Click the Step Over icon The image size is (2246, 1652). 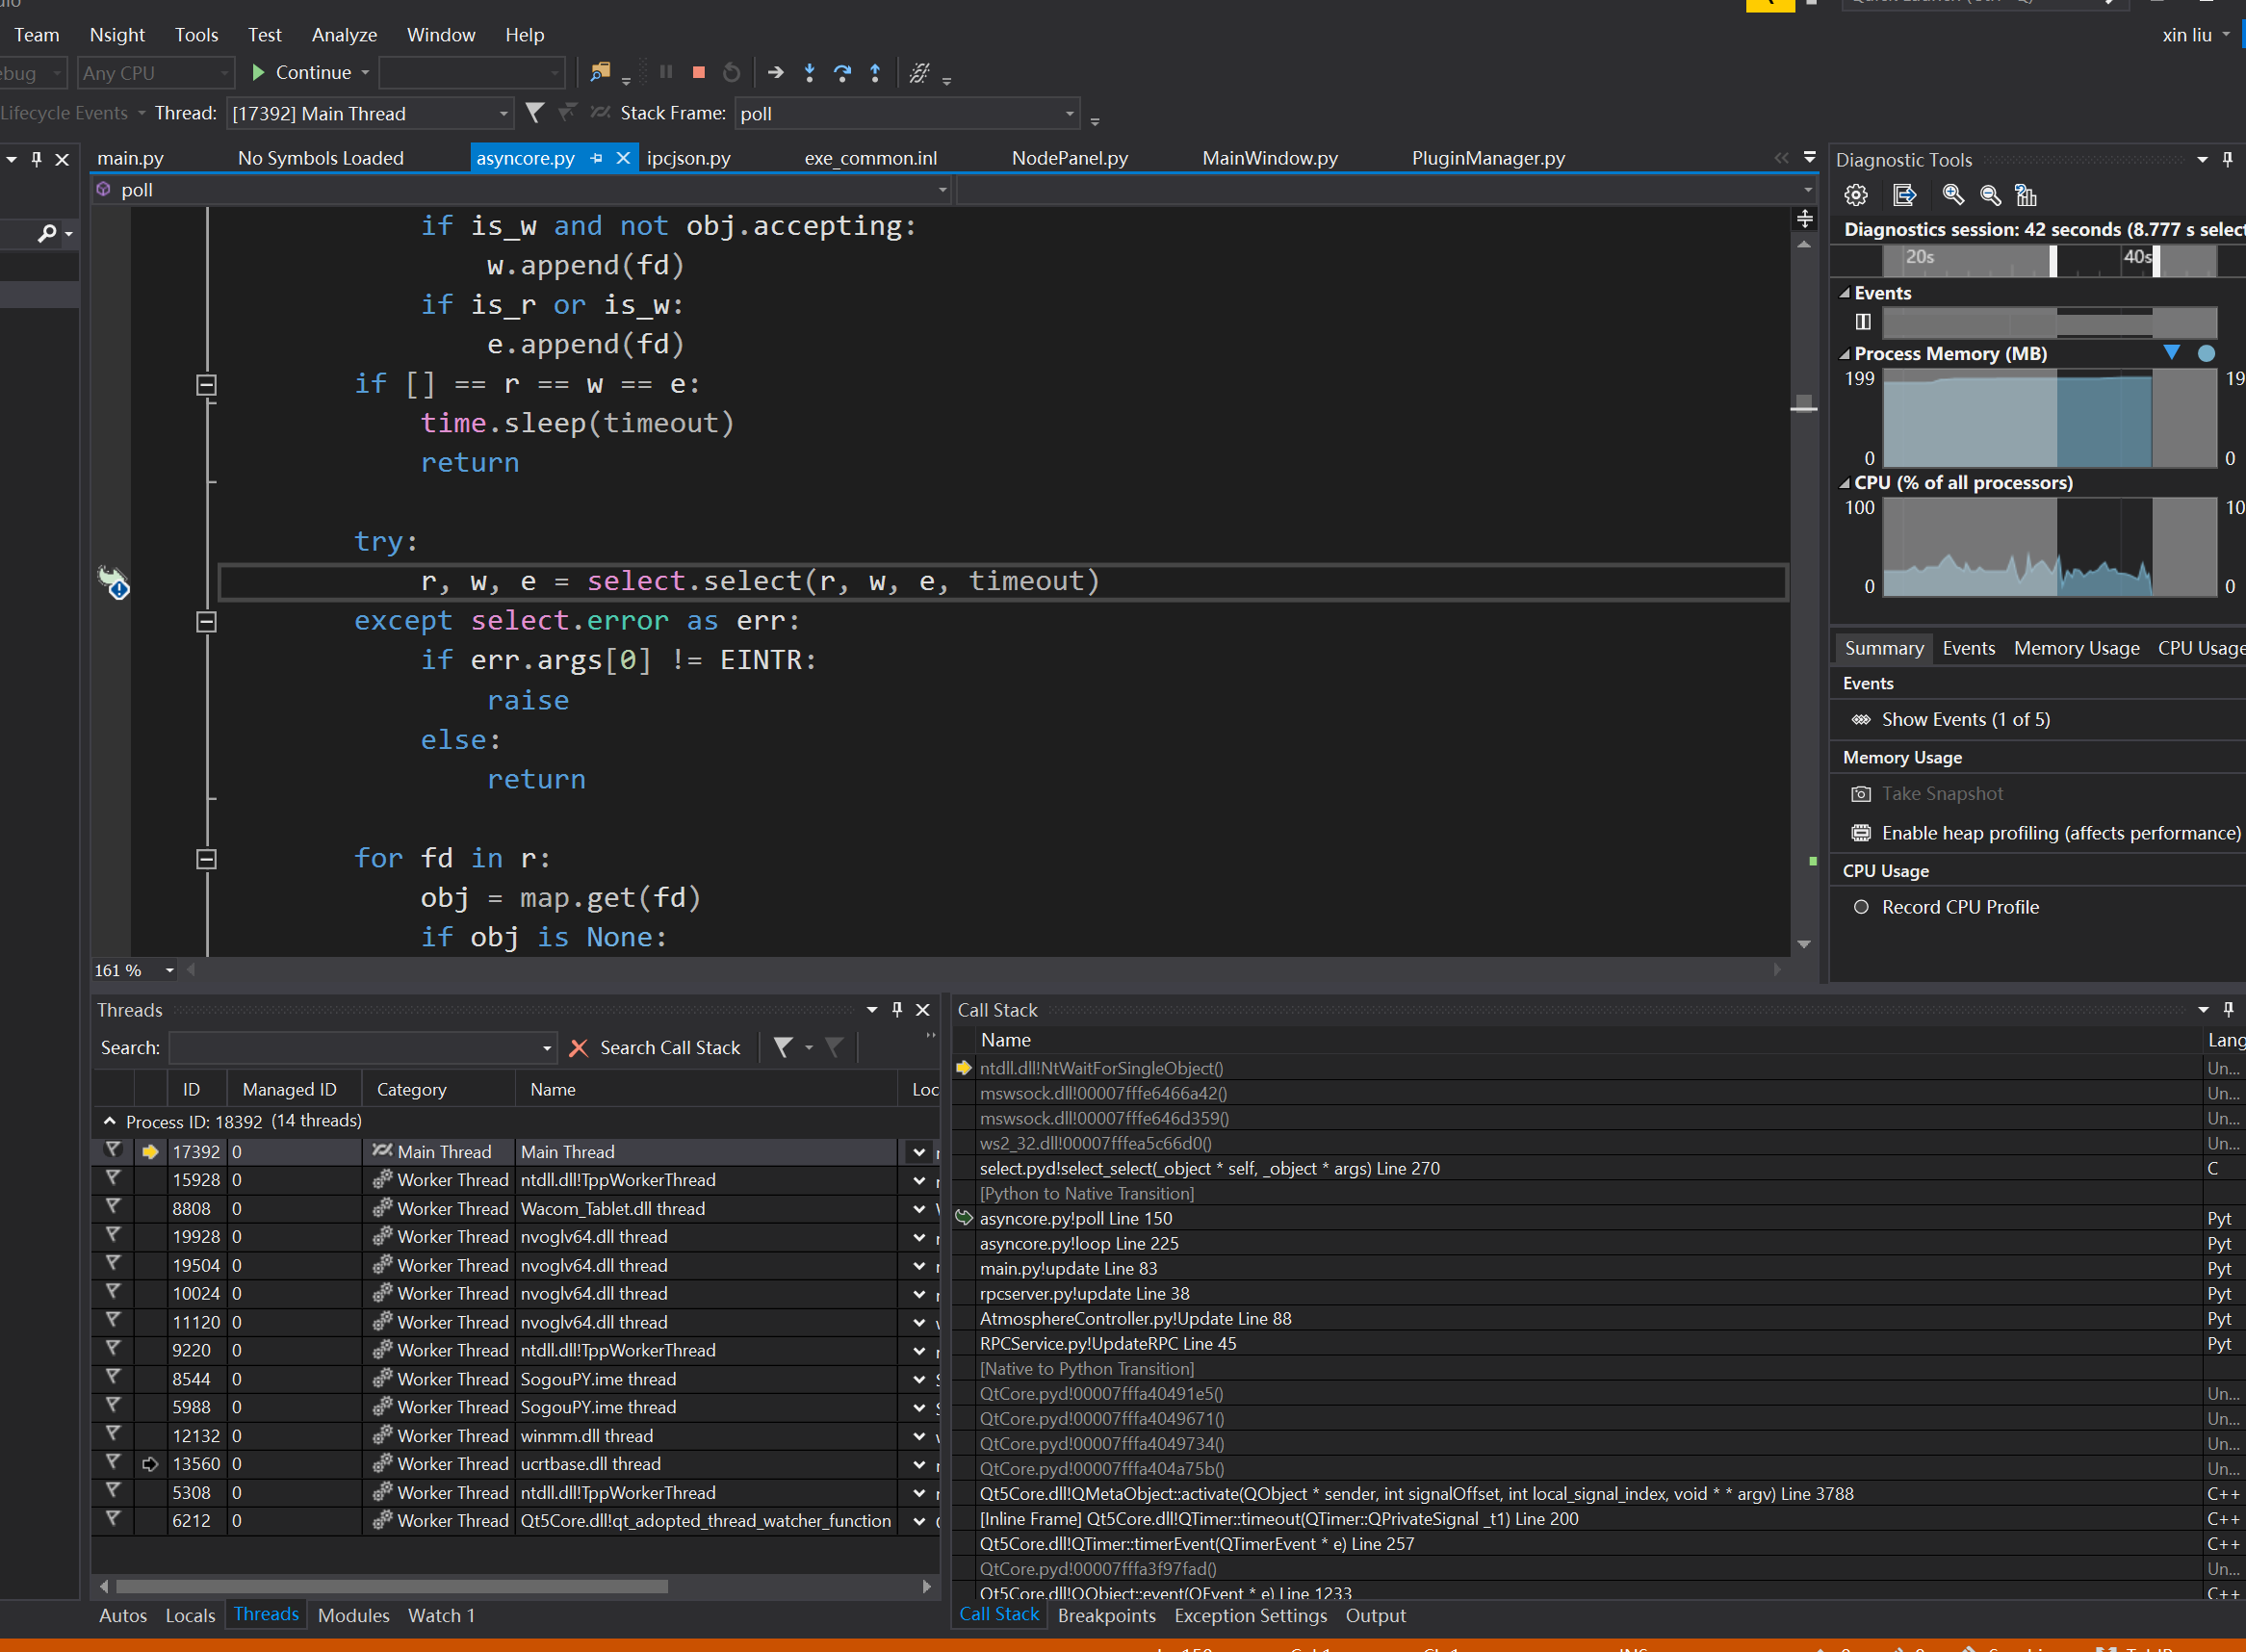click(842, 72)
